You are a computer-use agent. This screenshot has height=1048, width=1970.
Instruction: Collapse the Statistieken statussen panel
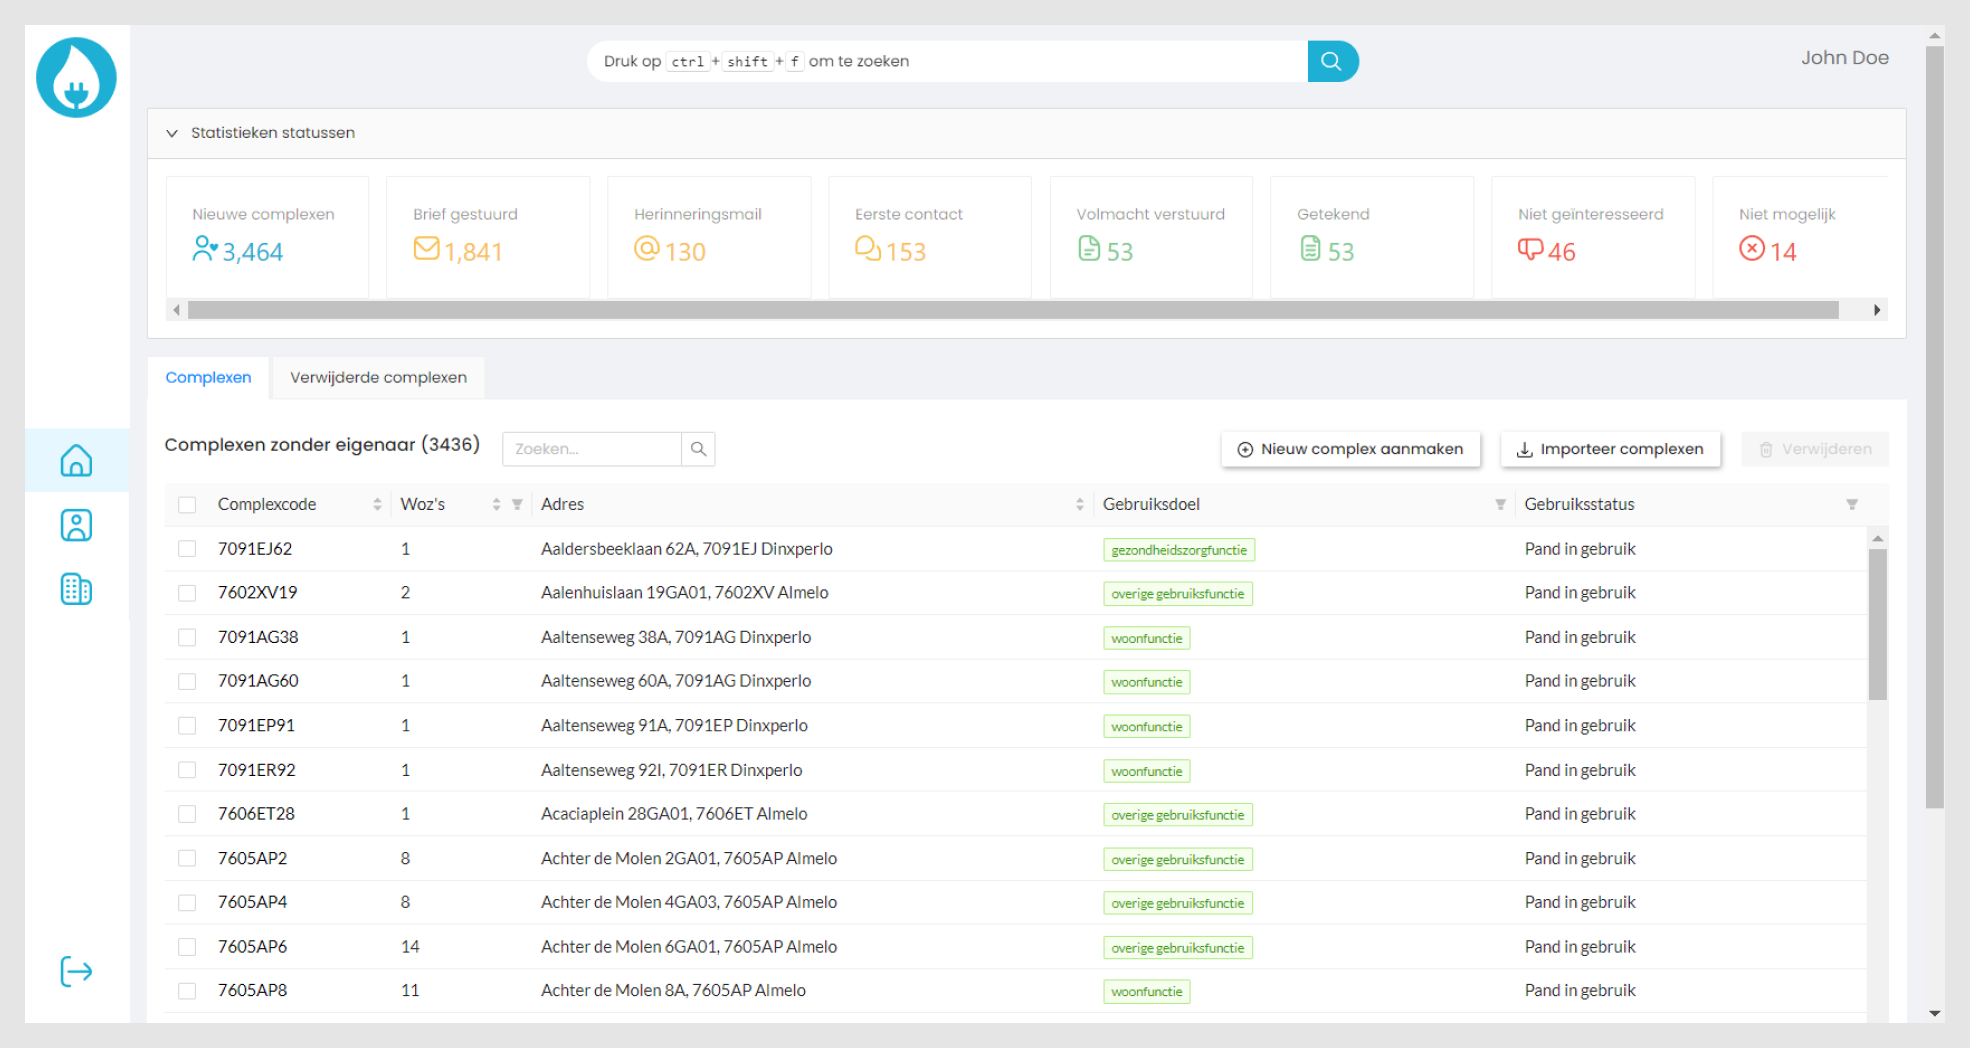(x=172, y=133)
